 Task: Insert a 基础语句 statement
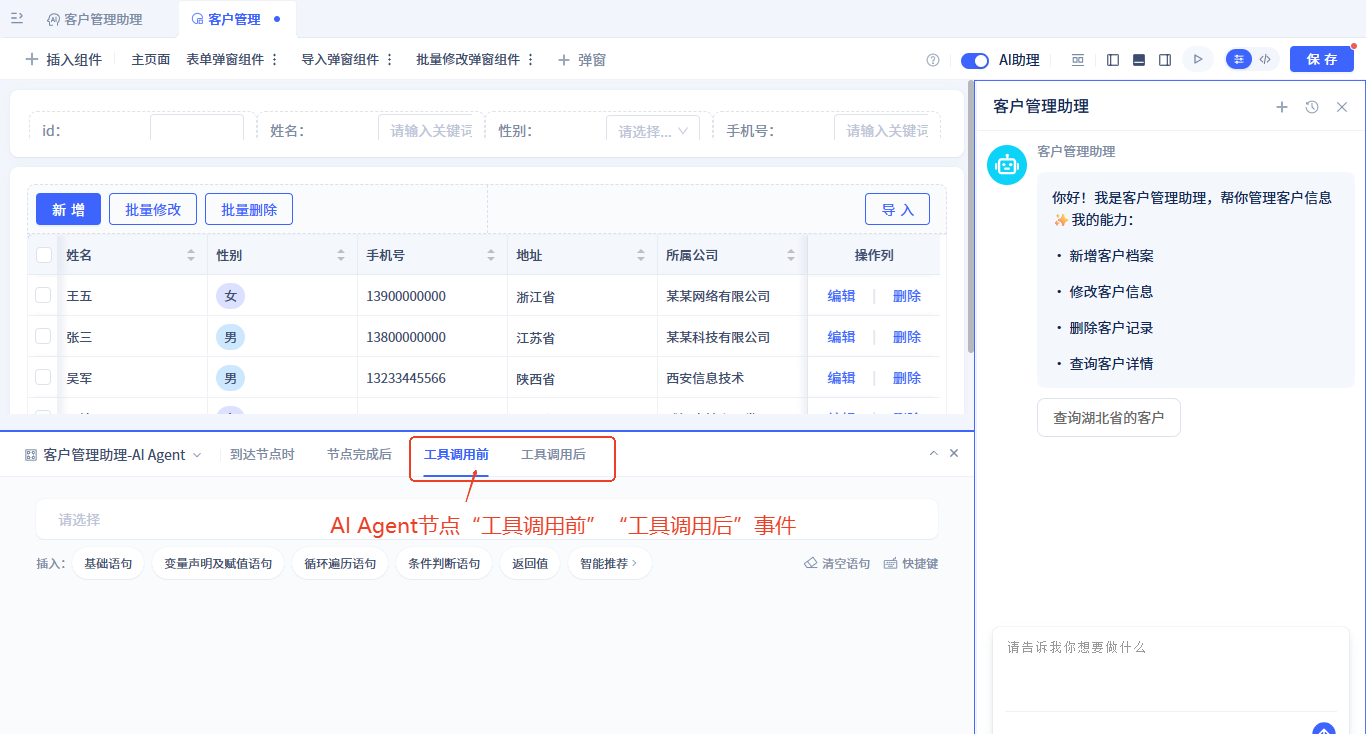coord(108,564)
